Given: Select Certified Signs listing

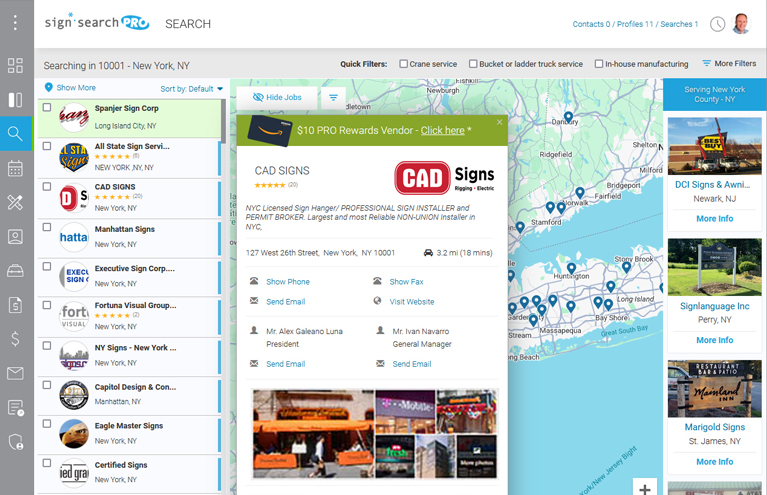Looking at the screenshot, I should click(x=130, y=473).
